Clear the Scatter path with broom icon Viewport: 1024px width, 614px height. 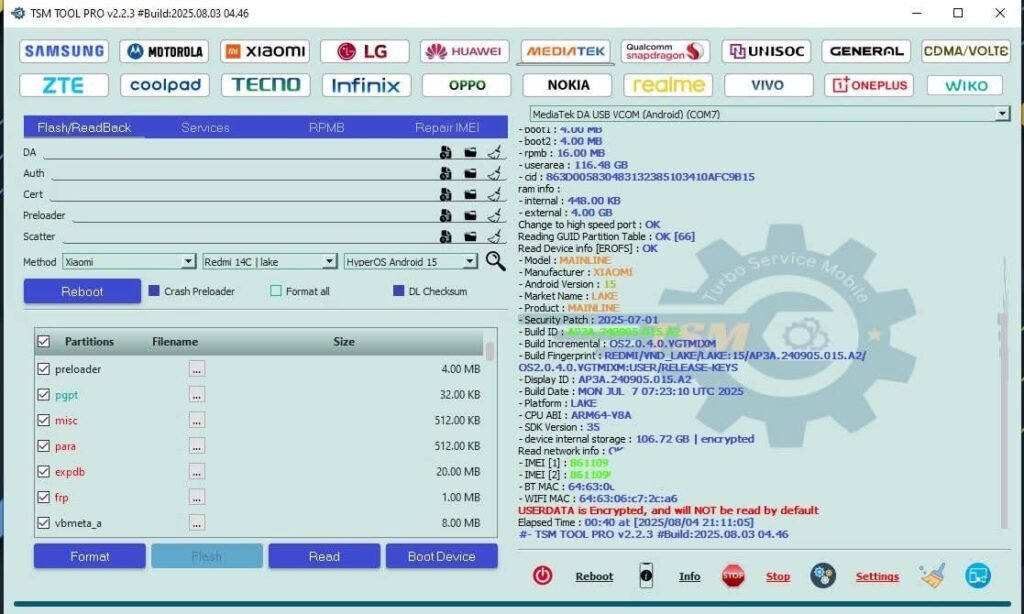(493, 237)
